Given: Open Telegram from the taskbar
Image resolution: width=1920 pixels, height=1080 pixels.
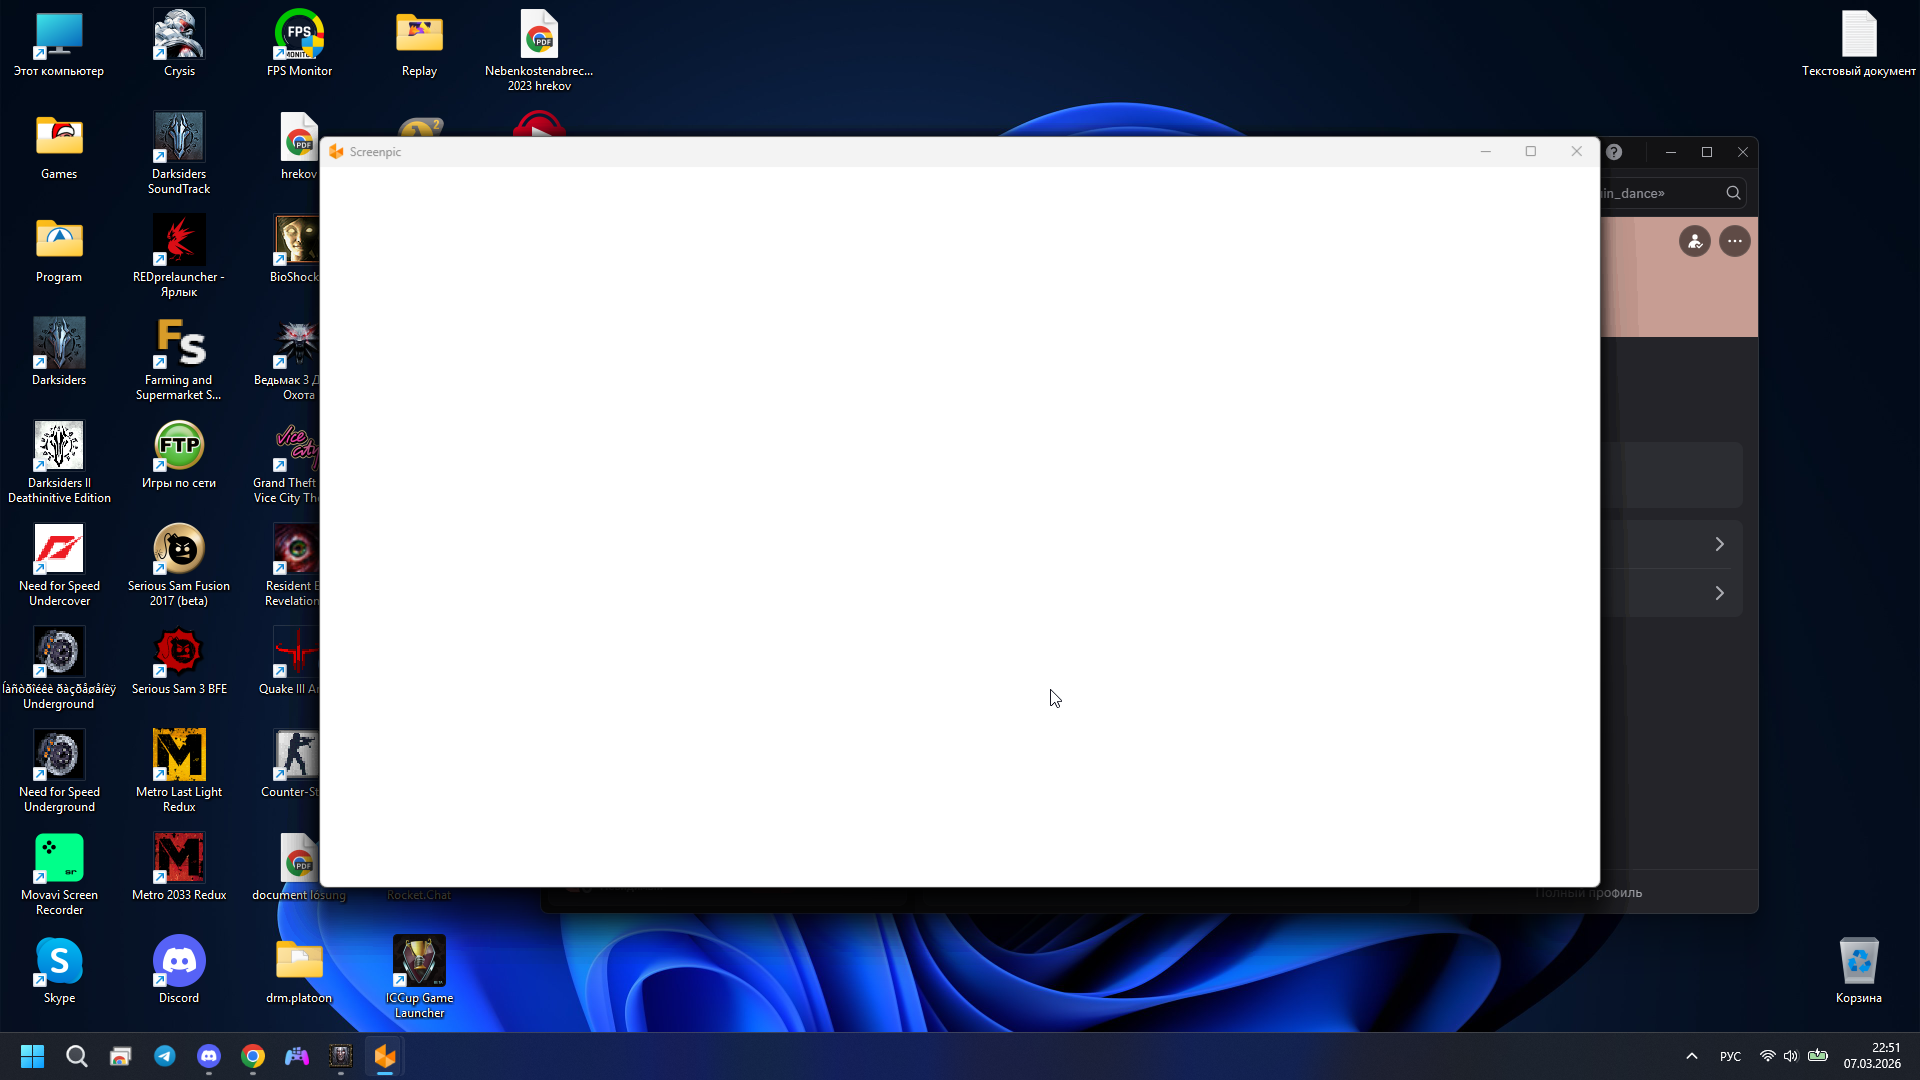Looking at the screenshot, I should click(x=165, y=1056).
